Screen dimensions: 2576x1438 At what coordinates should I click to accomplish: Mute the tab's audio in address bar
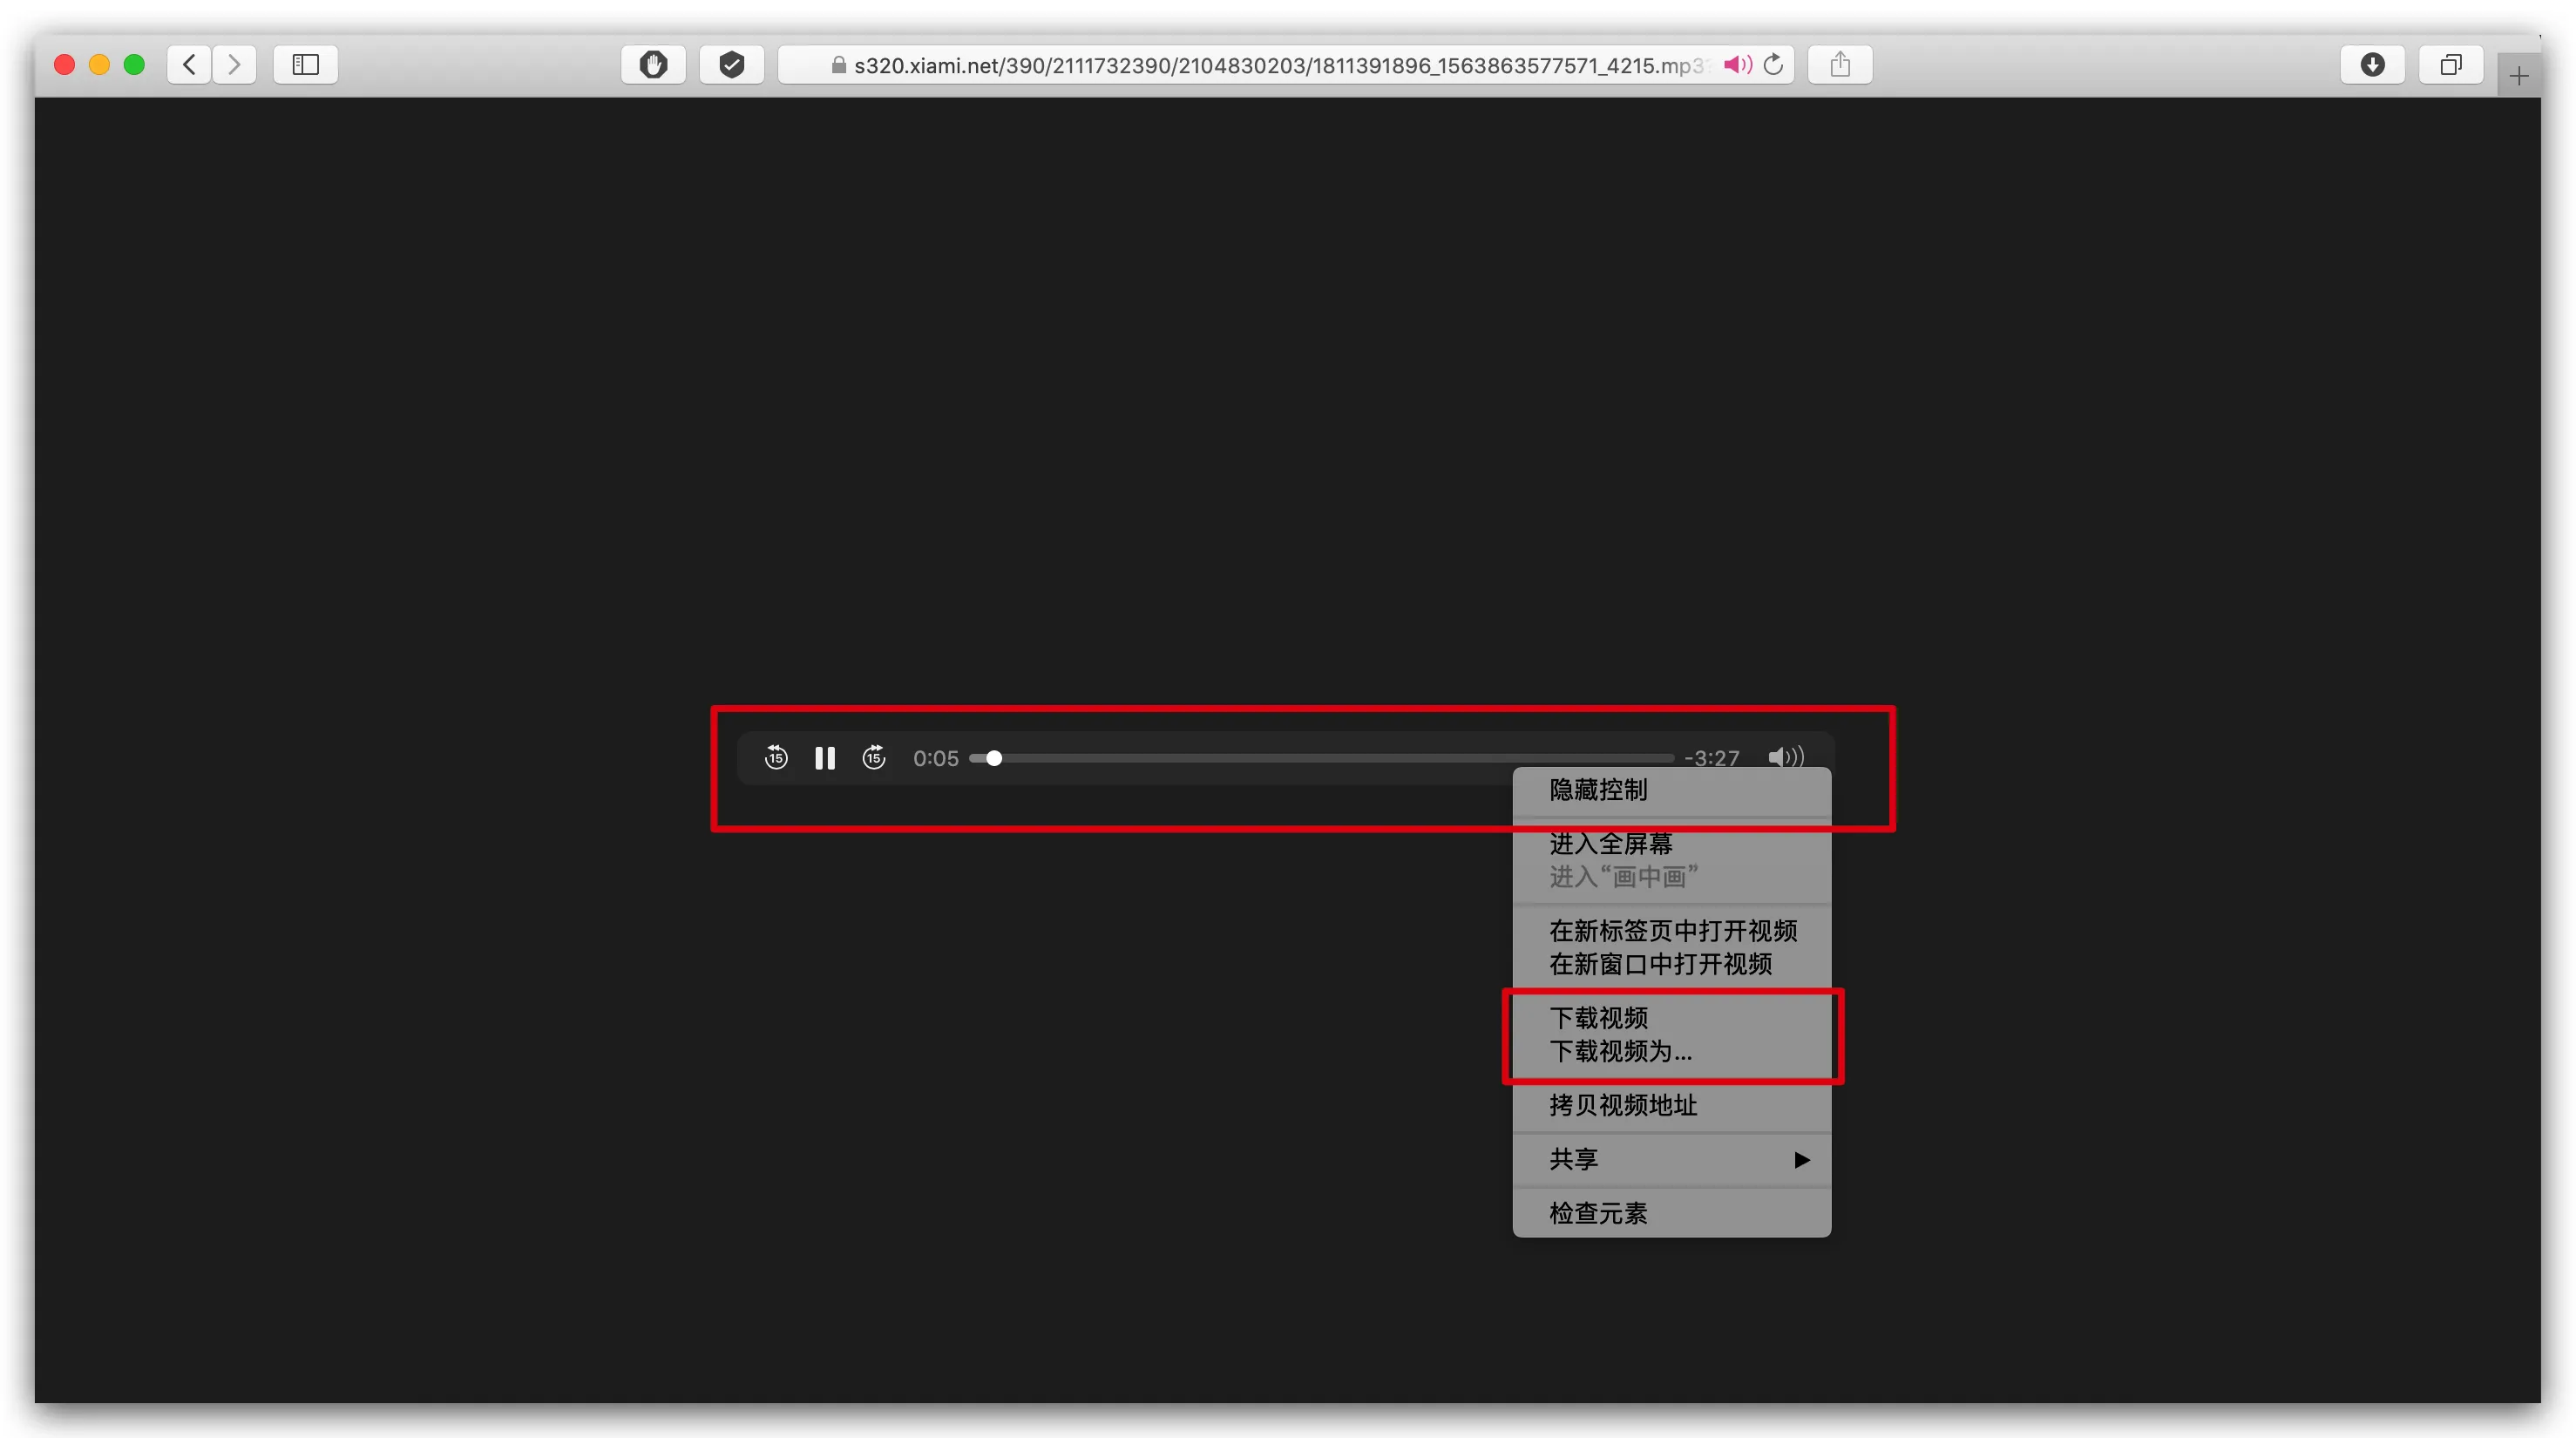tap(1738, 65)
